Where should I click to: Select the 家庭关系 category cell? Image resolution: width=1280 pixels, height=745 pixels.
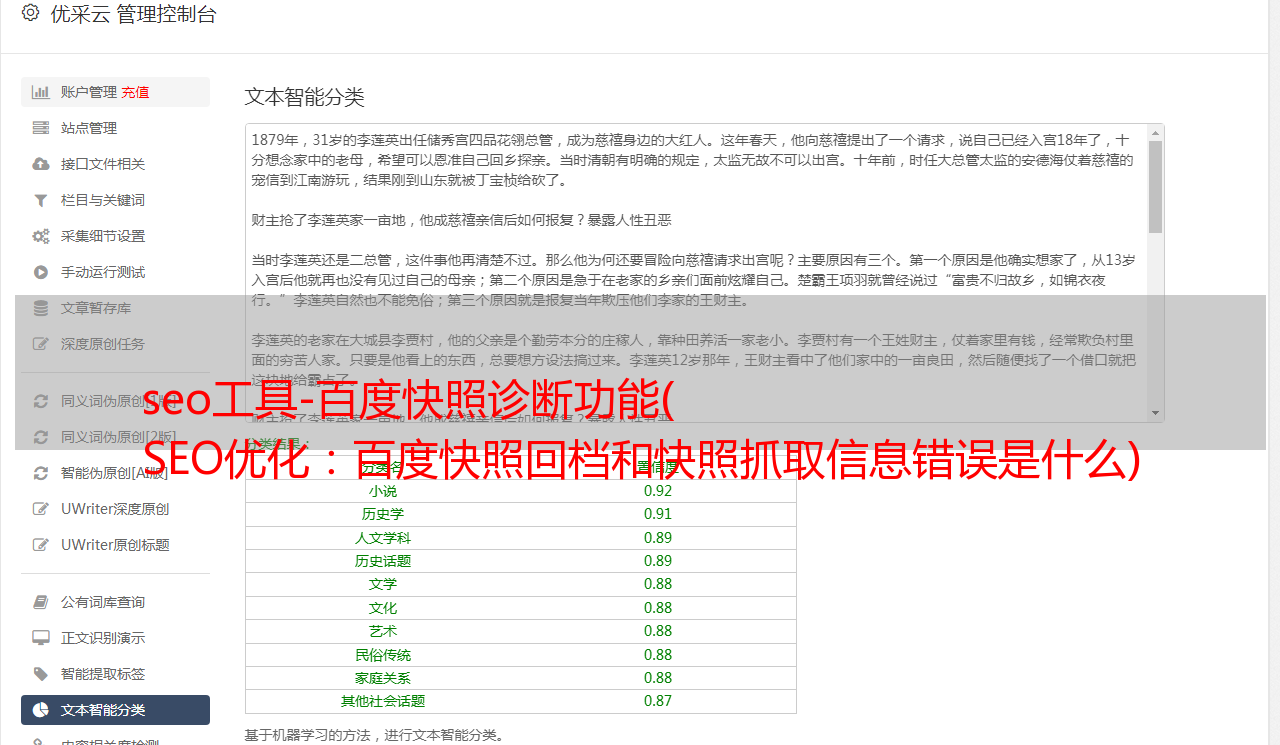[x=383, y=678]
